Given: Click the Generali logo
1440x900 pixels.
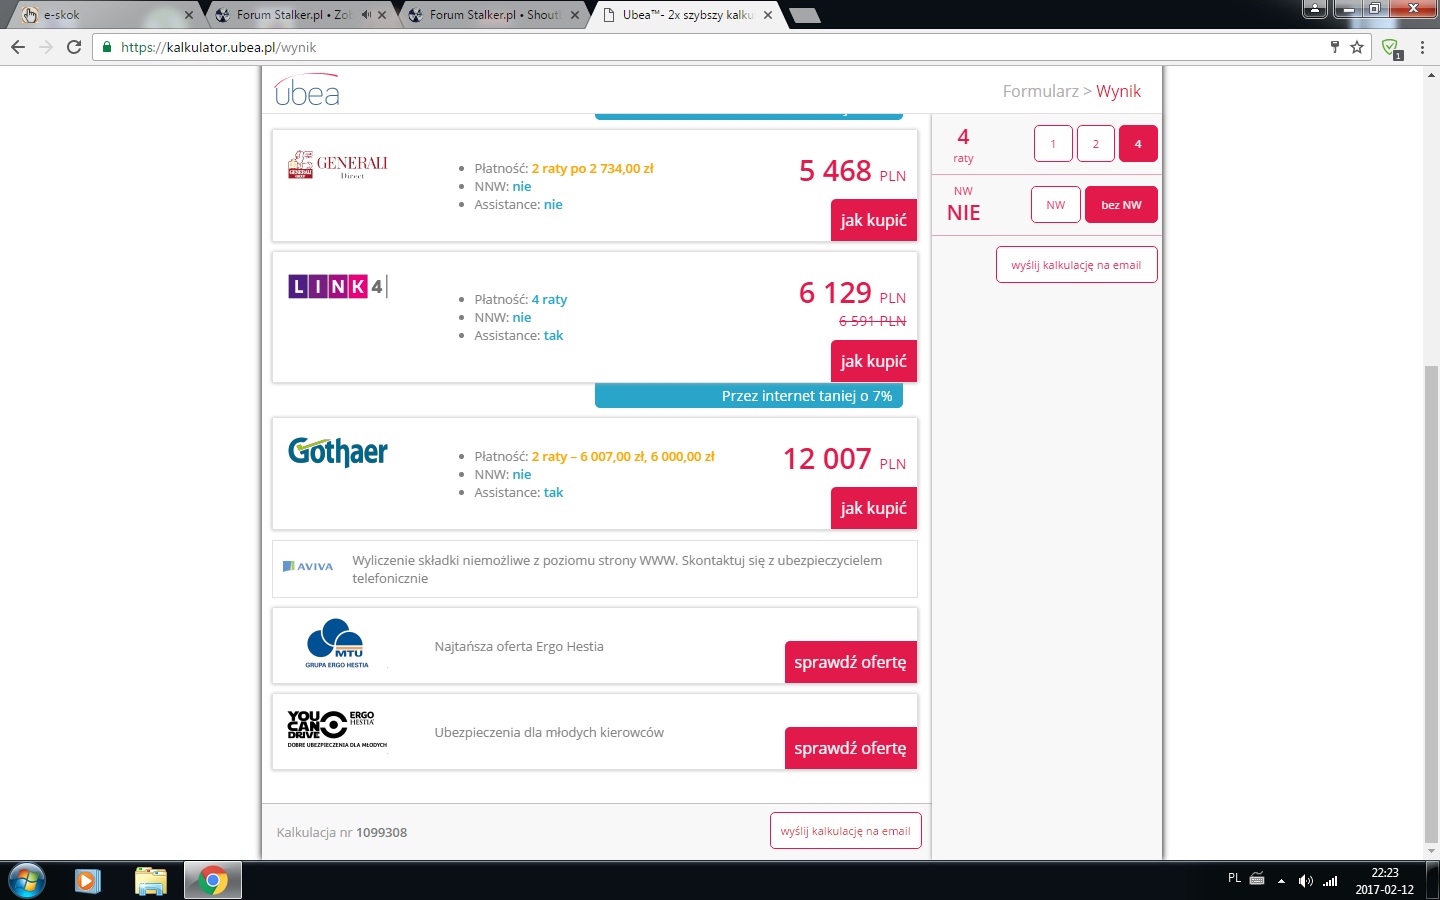Looking at the screenshot, I should point(338,165).
